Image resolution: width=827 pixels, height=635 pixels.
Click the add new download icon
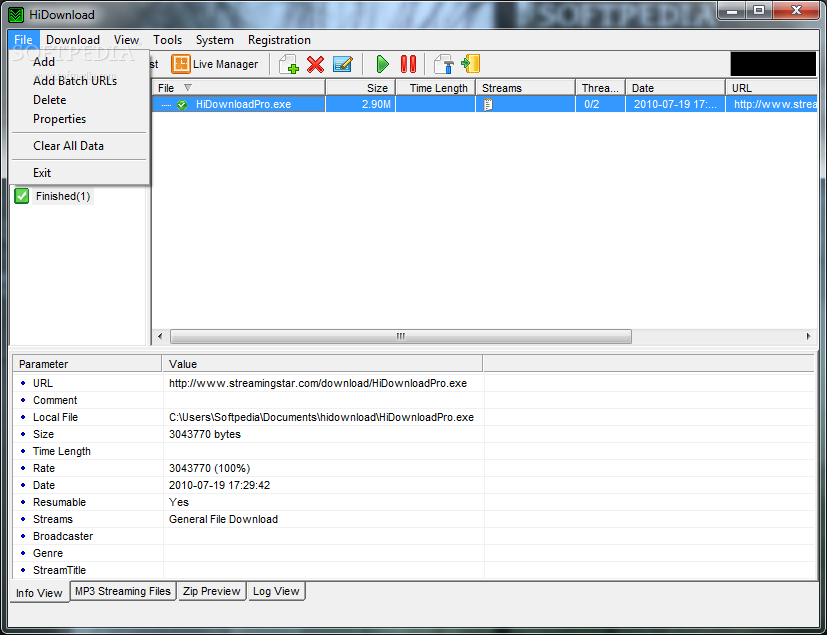[x=289, y=64]
